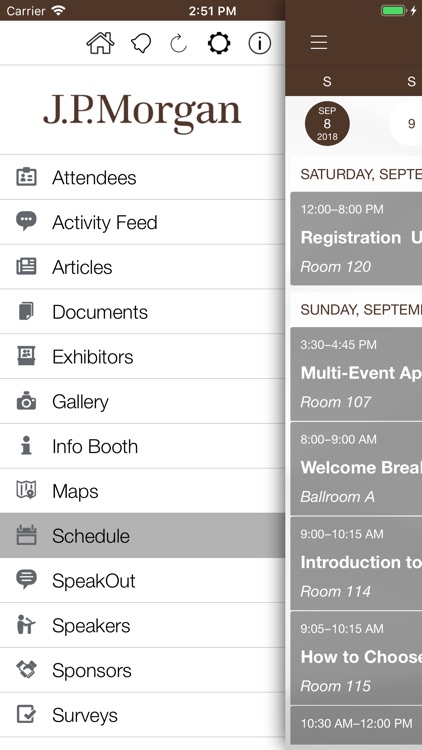Select SEP 8 2018 date circle
The image size is (422, 750).
[327, 123]
